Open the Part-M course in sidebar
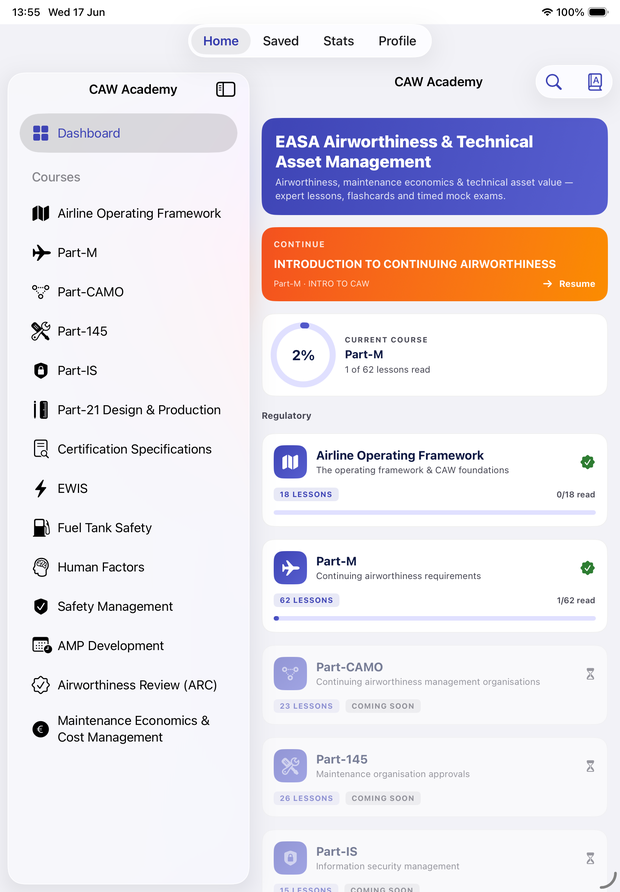 129,253
